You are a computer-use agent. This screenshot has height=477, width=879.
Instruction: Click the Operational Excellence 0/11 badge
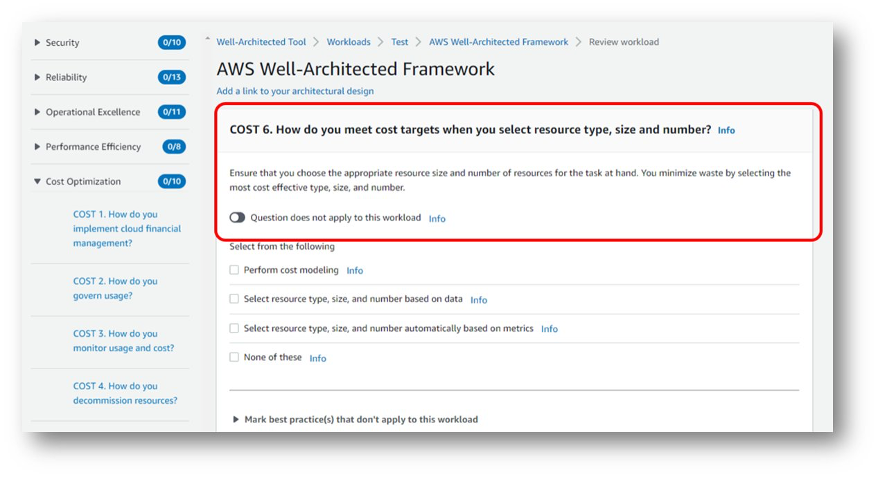(x=172, y=112)
